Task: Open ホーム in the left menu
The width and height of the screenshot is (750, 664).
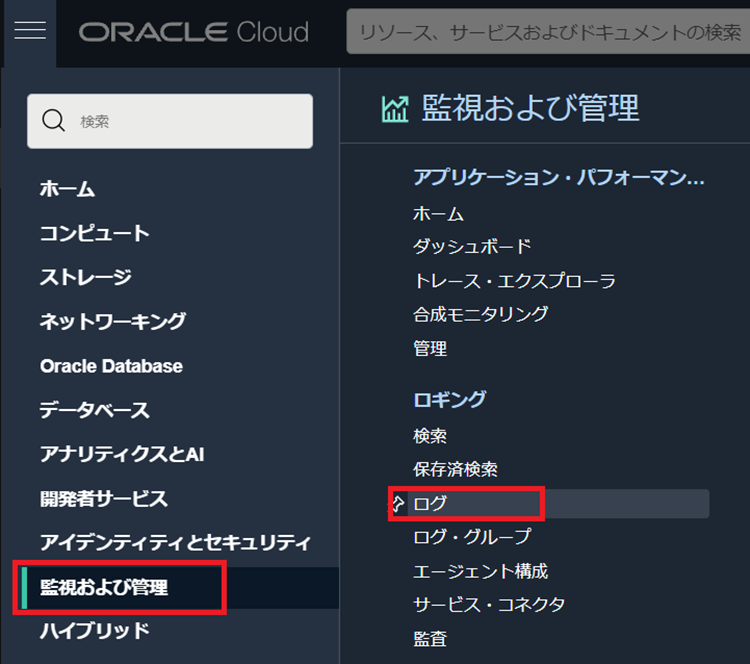Action: pyautogui.click(x=67, y=189)
